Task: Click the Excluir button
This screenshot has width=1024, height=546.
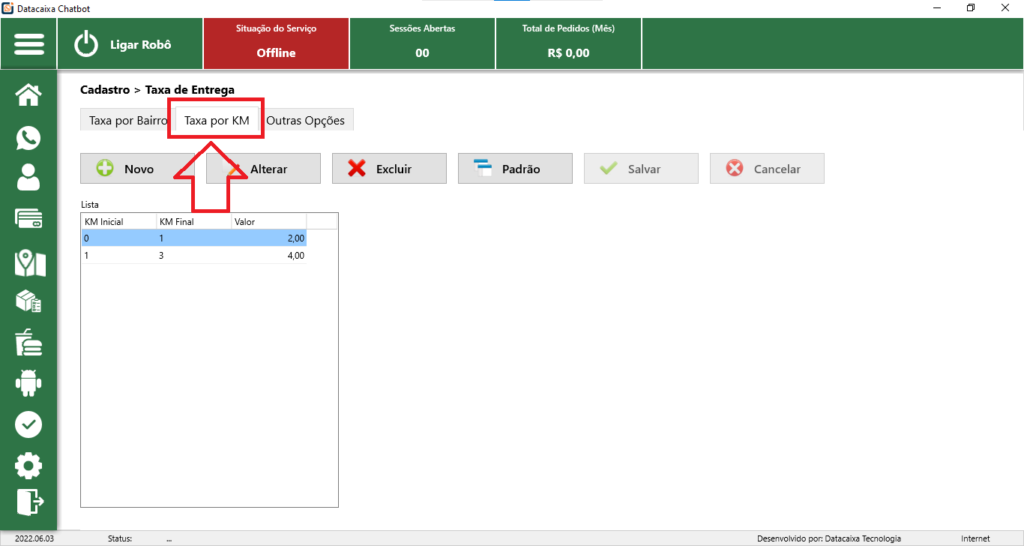Action: tap(389, 169)
